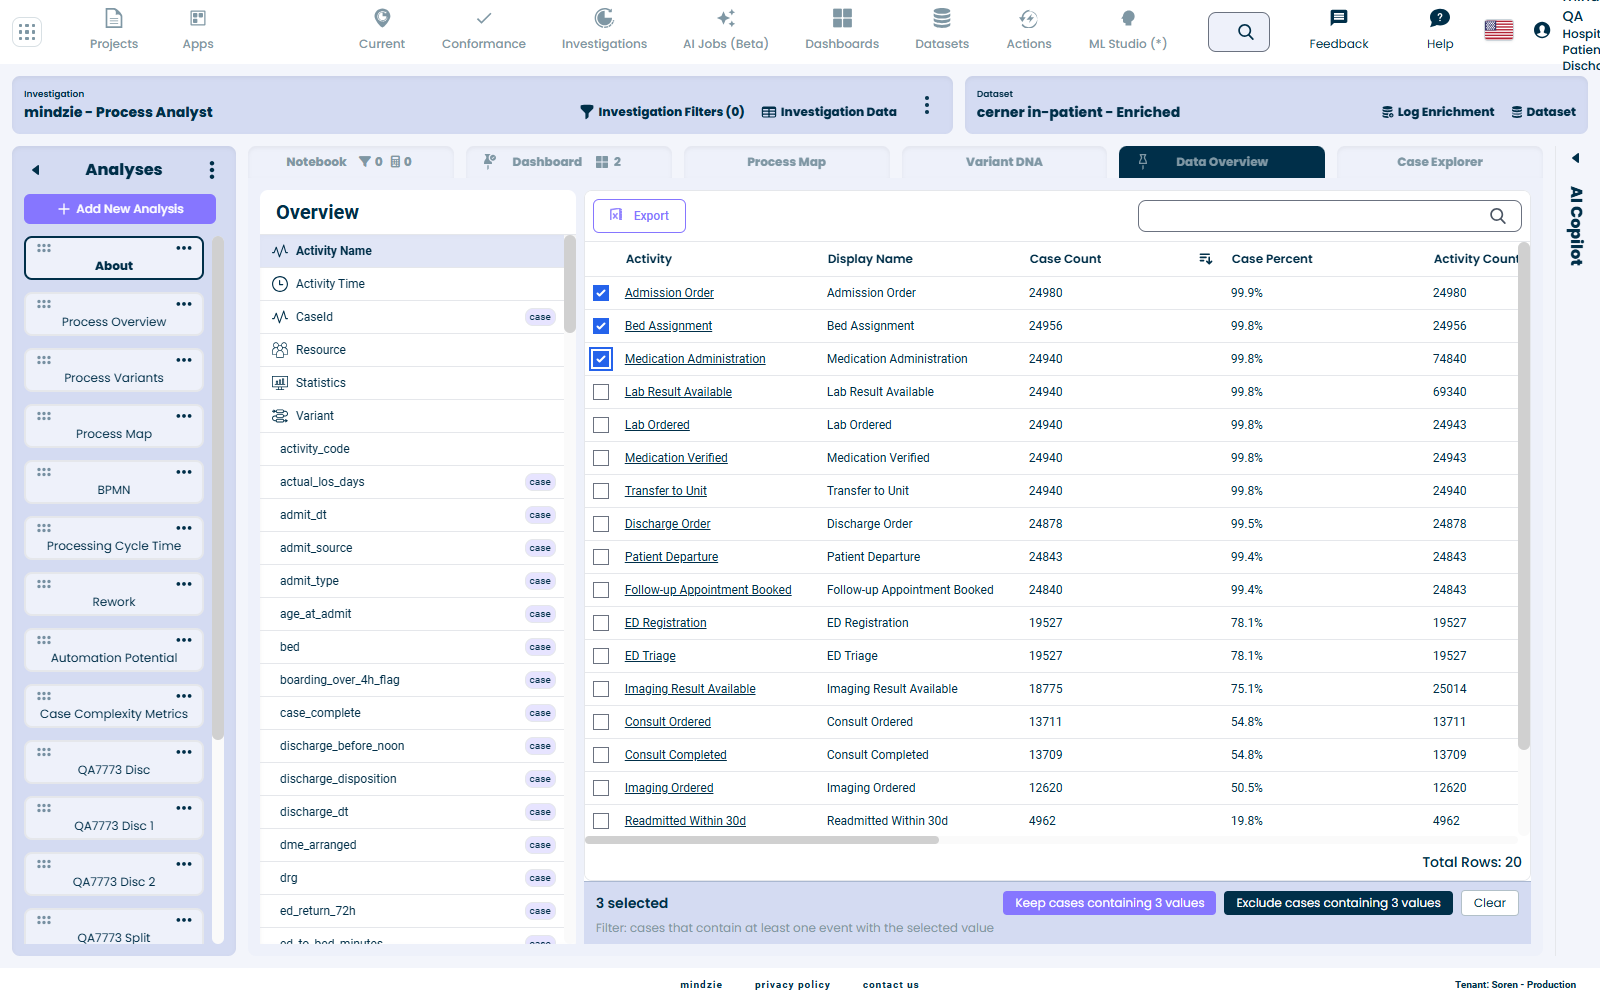Image resolution: width=1600 pixels, height=1000 pixels.
Task: Click Keep cases containing 3 values
Action: (1110, 903)
